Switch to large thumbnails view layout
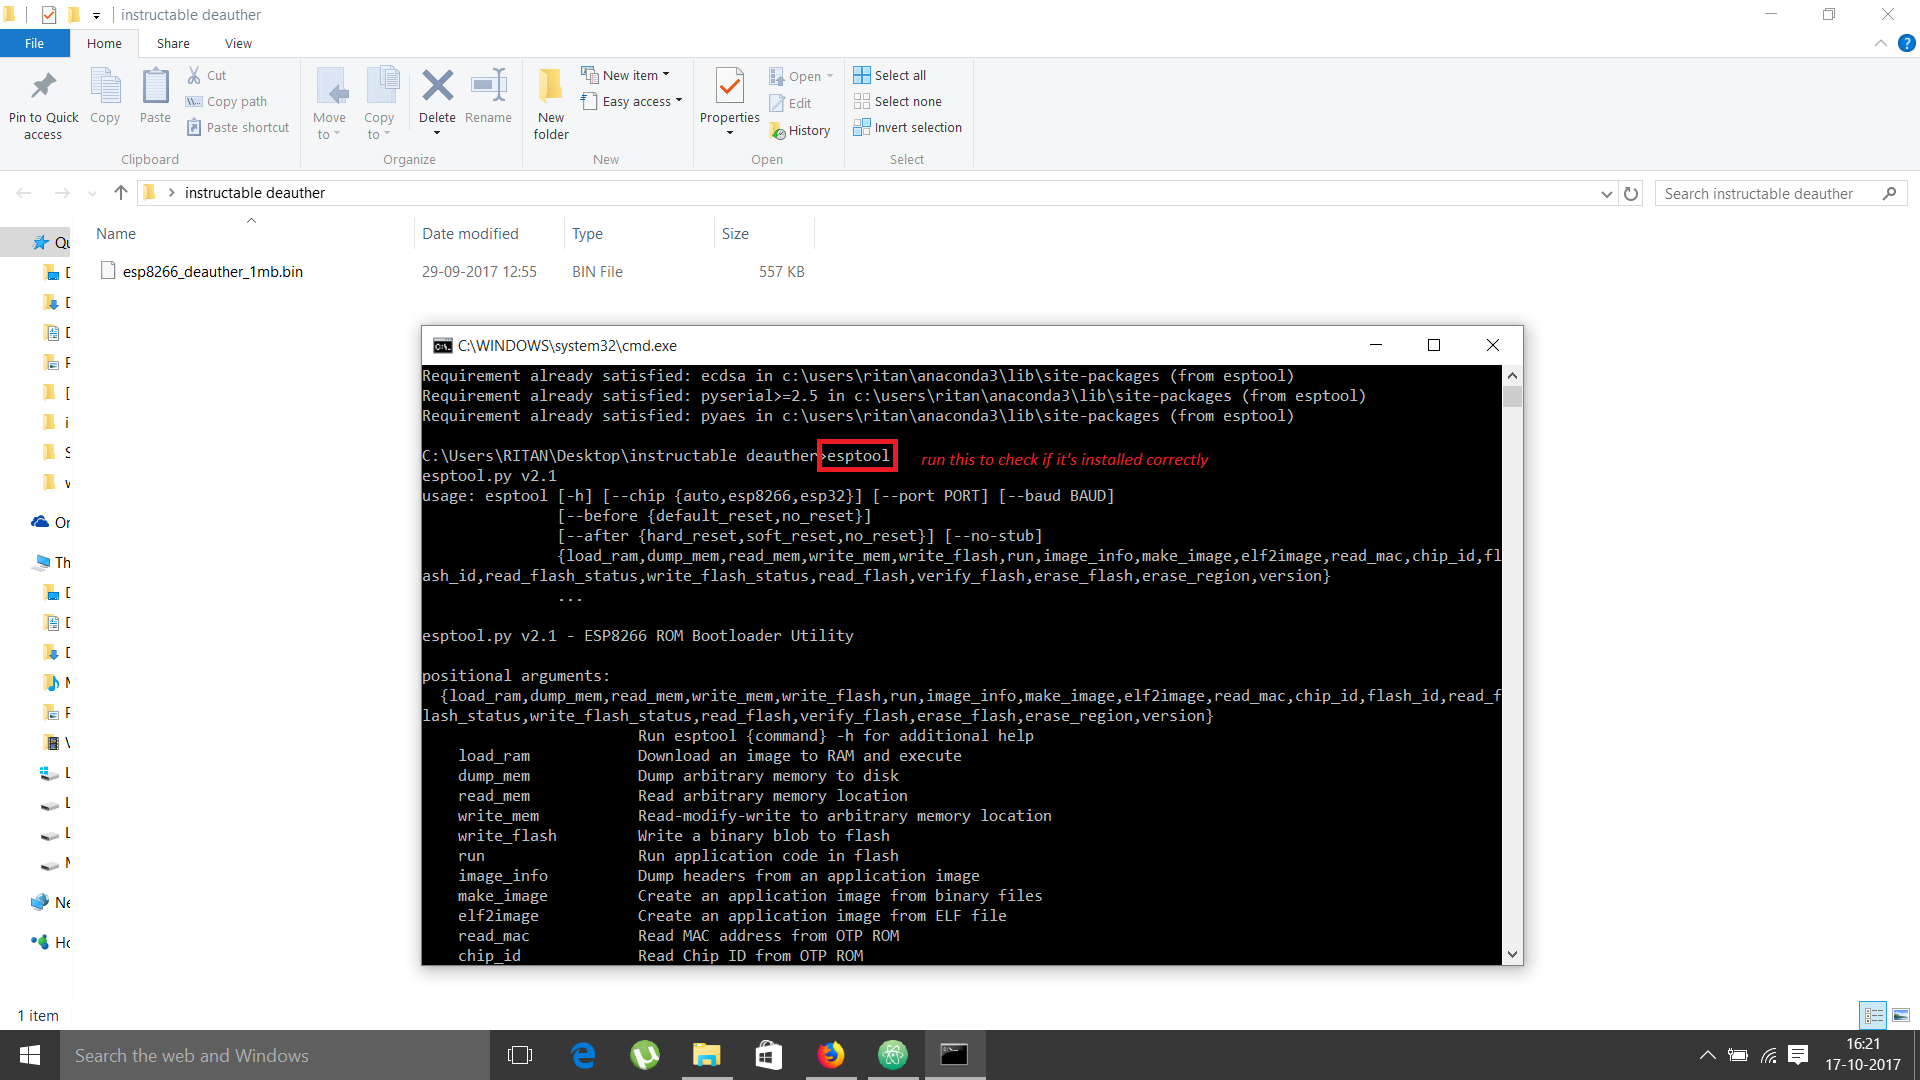Image resolution: width=1920 pixels, height=1080 pixels. pyautogui.click(x=1901, y=1015)
